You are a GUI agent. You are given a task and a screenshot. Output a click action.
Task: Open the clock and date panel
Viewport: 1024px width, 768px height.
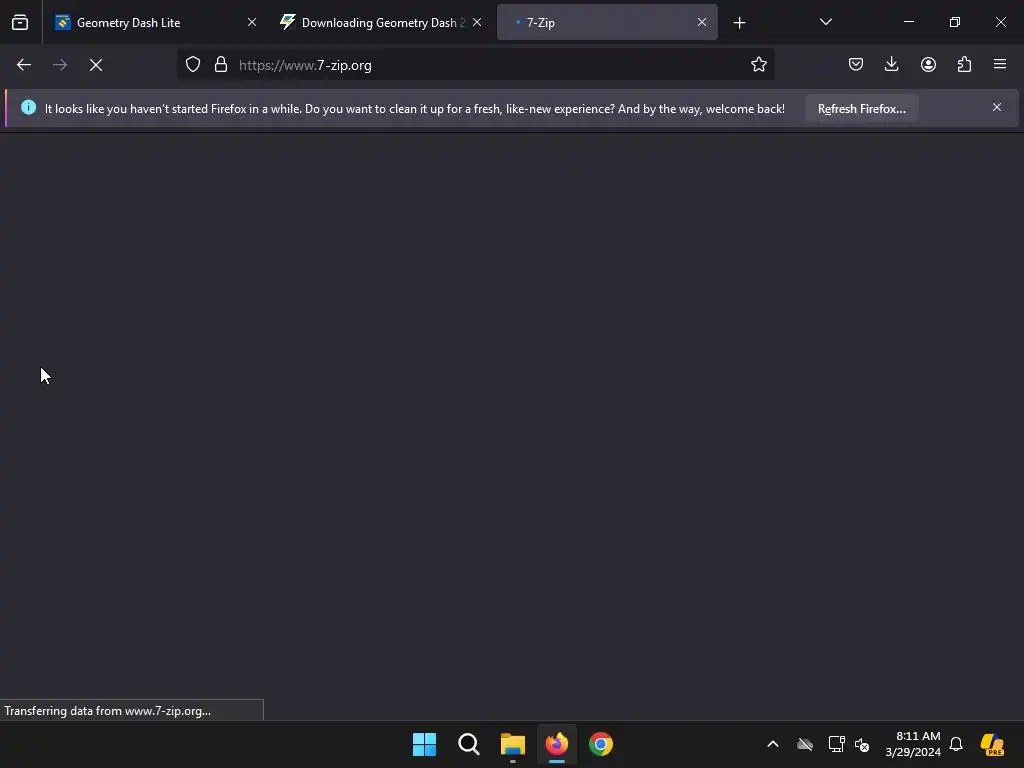point(913,744)
